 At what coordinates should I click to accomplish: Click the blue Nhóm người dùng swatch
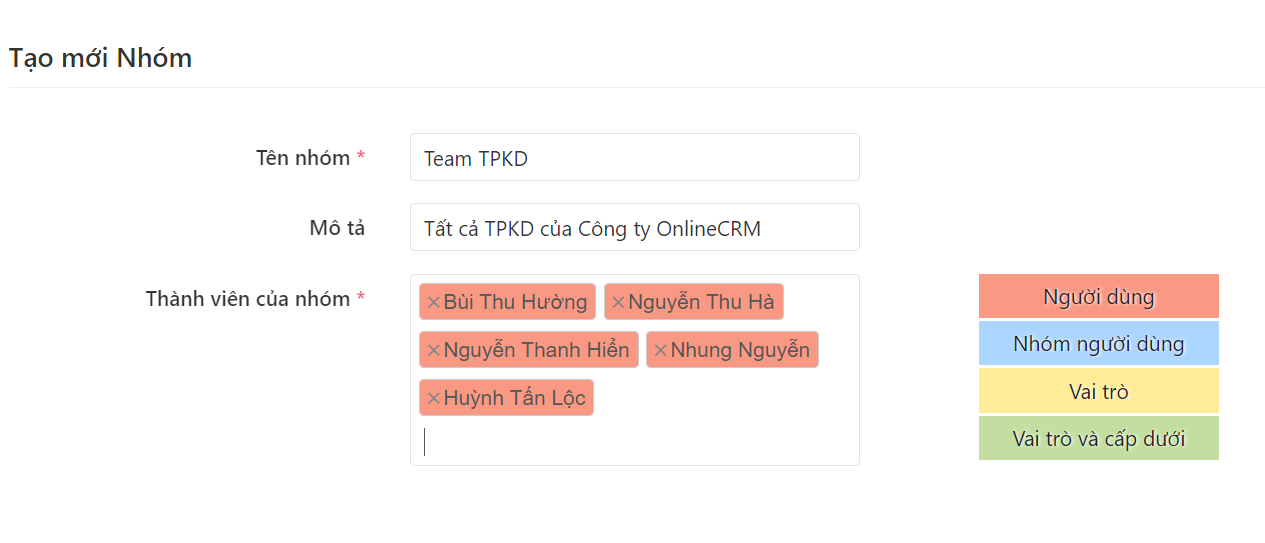tap(1098, 344)
